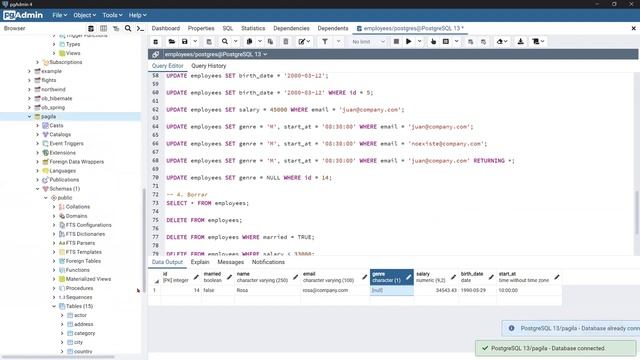Open the Help menu
Screen dimensions: 640x360
click(x=138, y=15)
